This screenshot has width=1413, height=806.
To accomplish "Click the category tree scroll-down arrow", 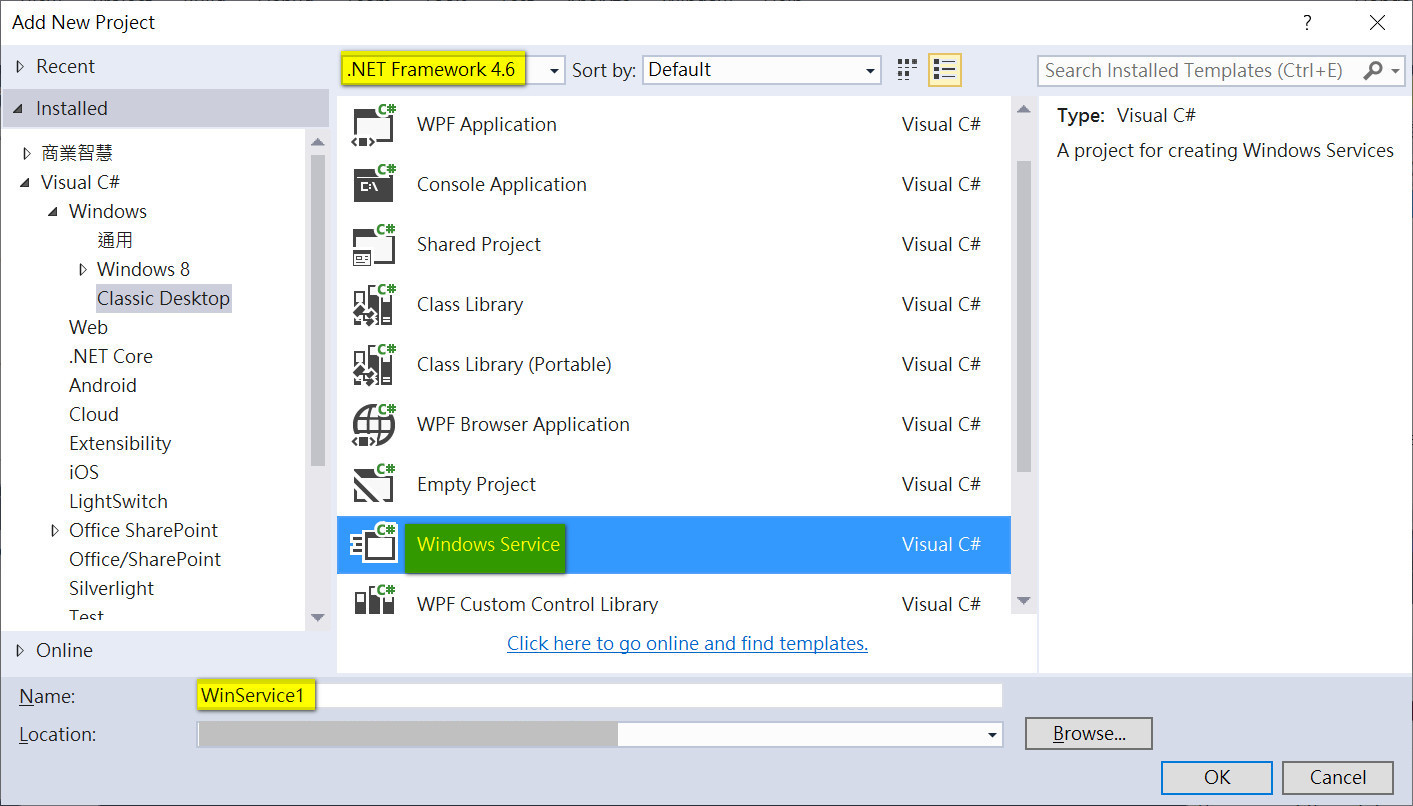I will click(318, 619).
